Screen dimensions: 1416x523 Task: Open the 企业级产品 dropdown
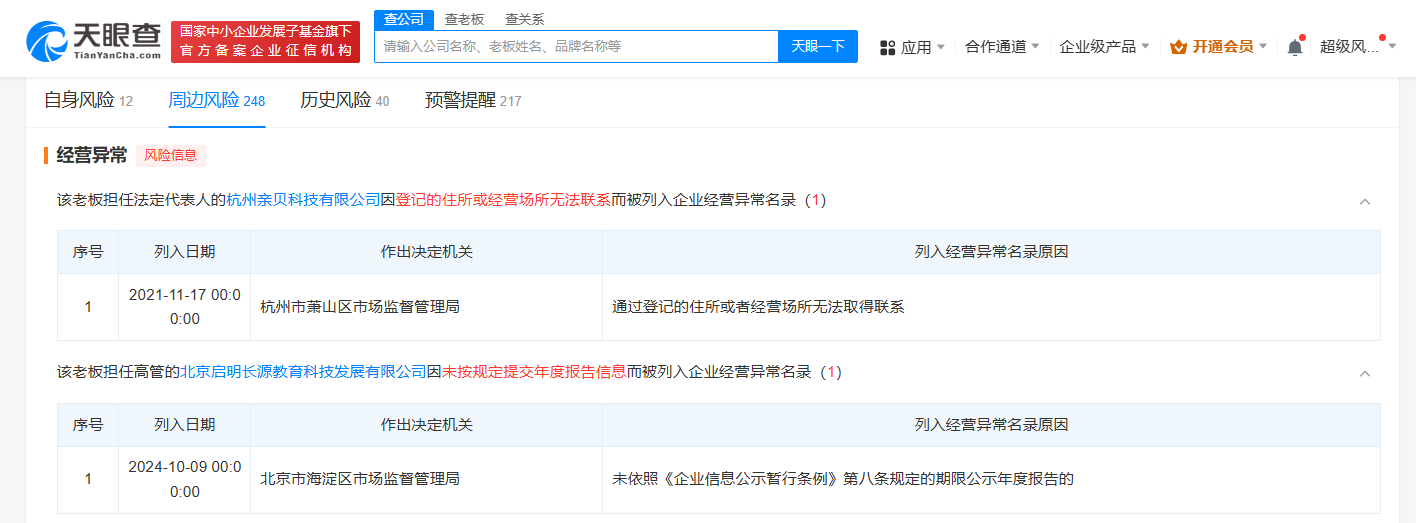point(1104,46)
